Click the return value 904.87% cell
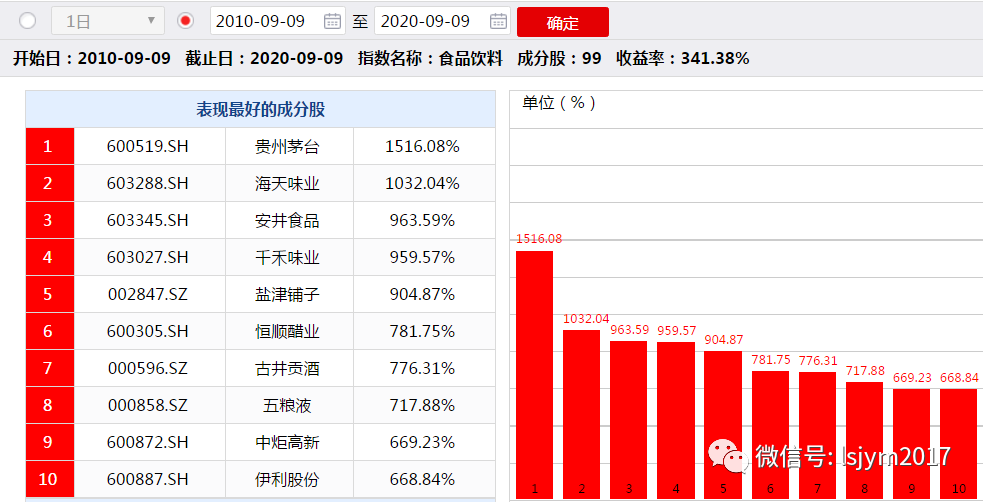The image size is (983, 502). pos(423,294)
